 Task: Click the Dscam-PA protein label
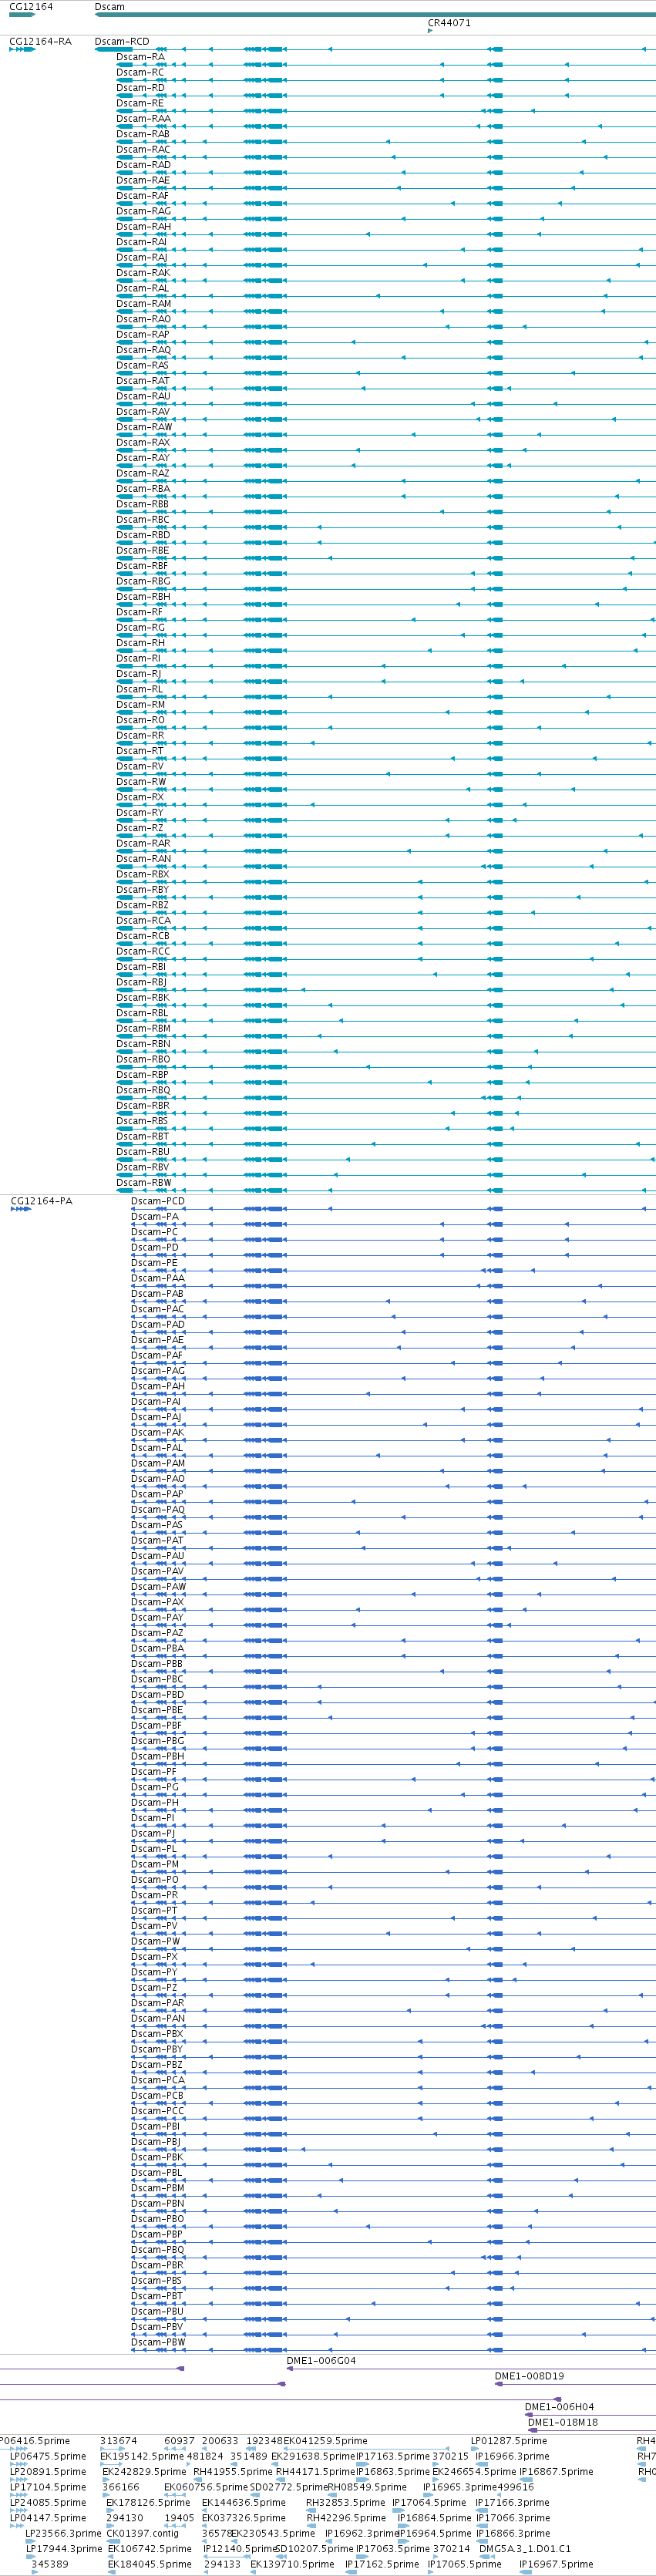click(x=155, y=1217)
